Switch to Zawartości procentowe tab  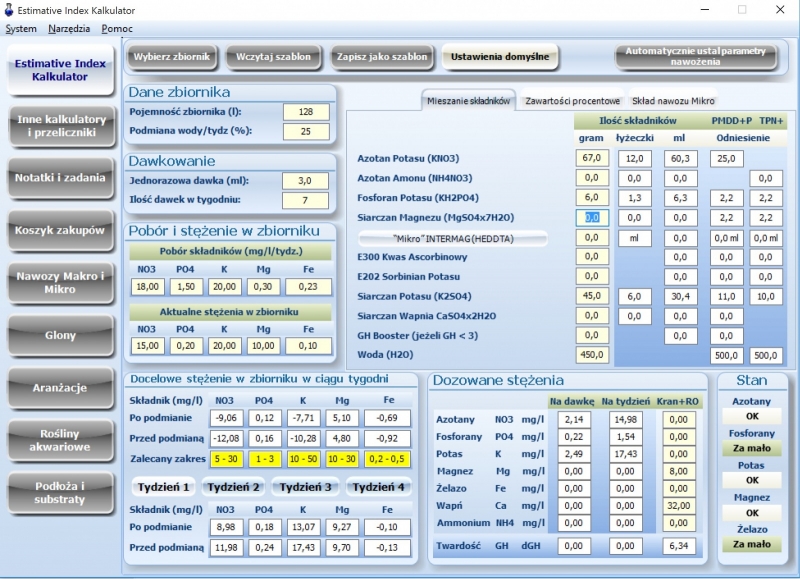click(x=572, y=101)
